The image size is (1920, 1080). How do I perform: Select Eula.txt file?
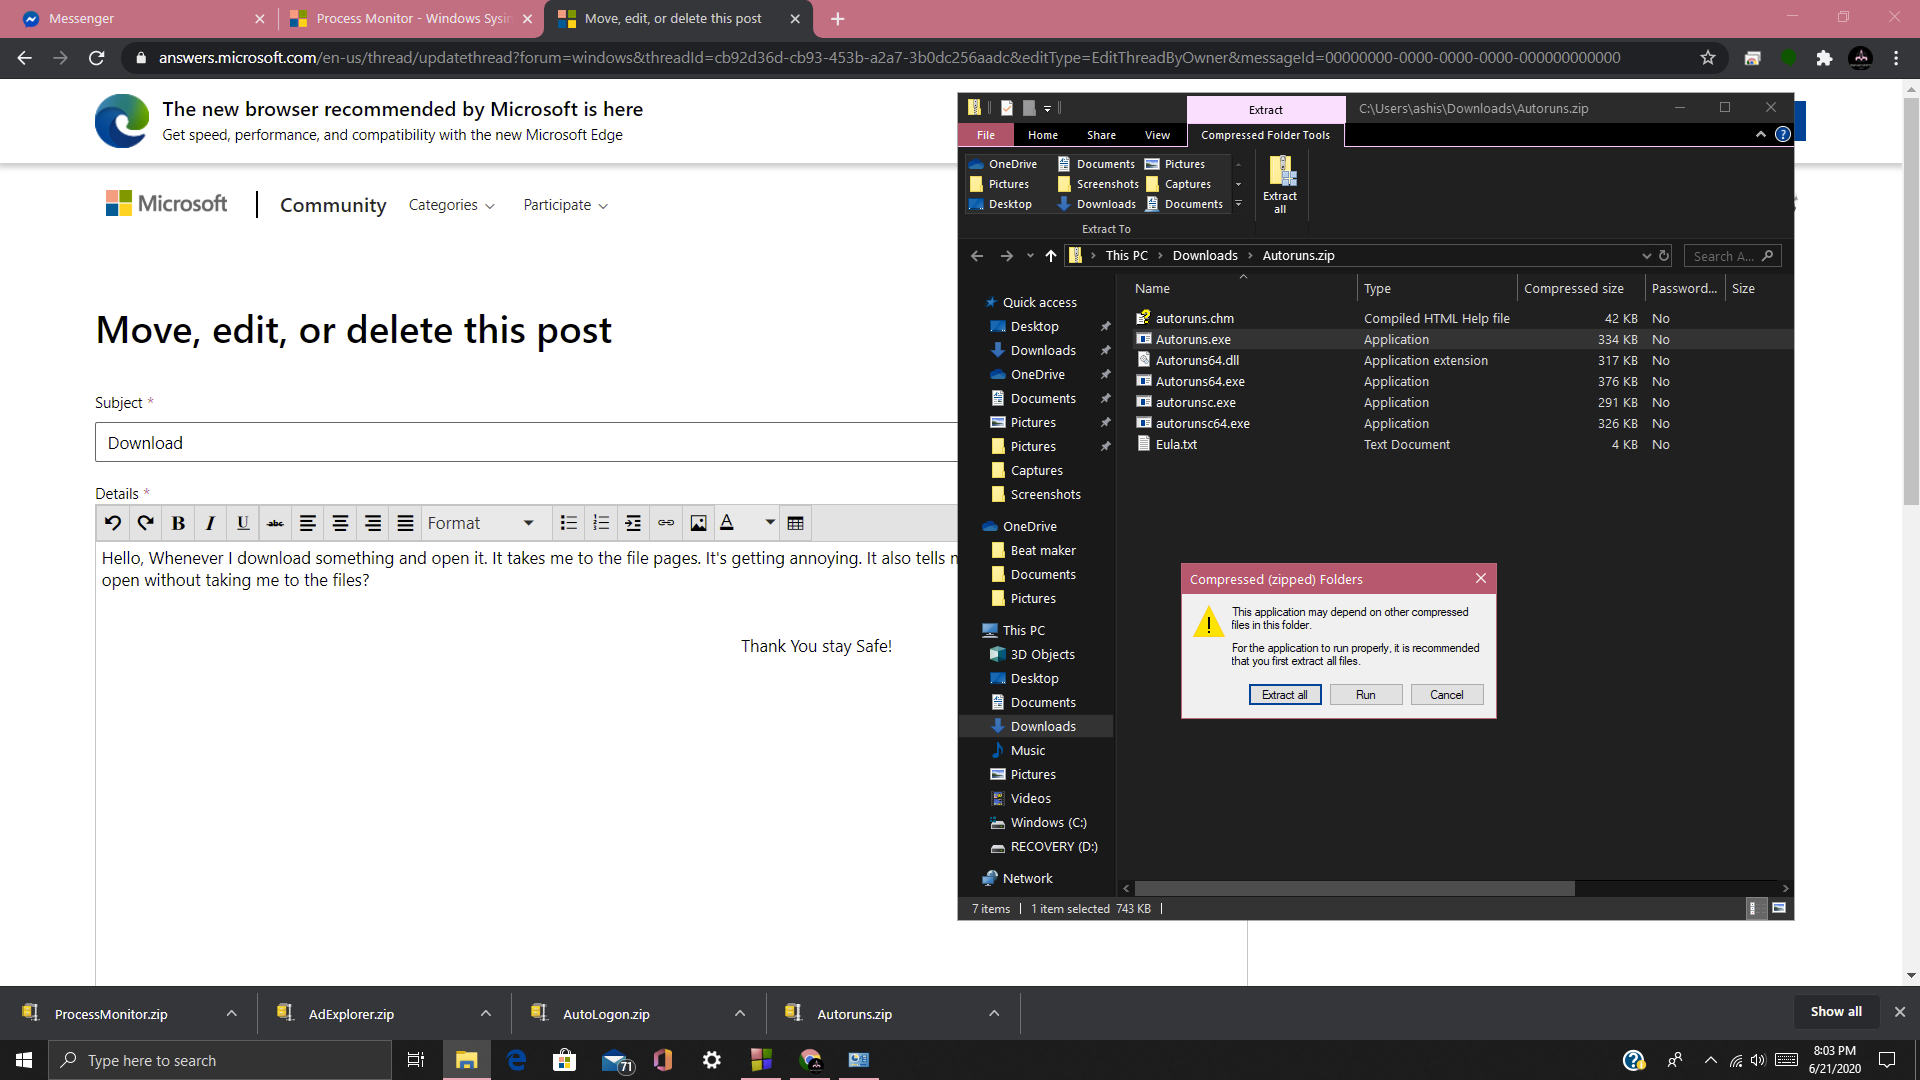1176,444
